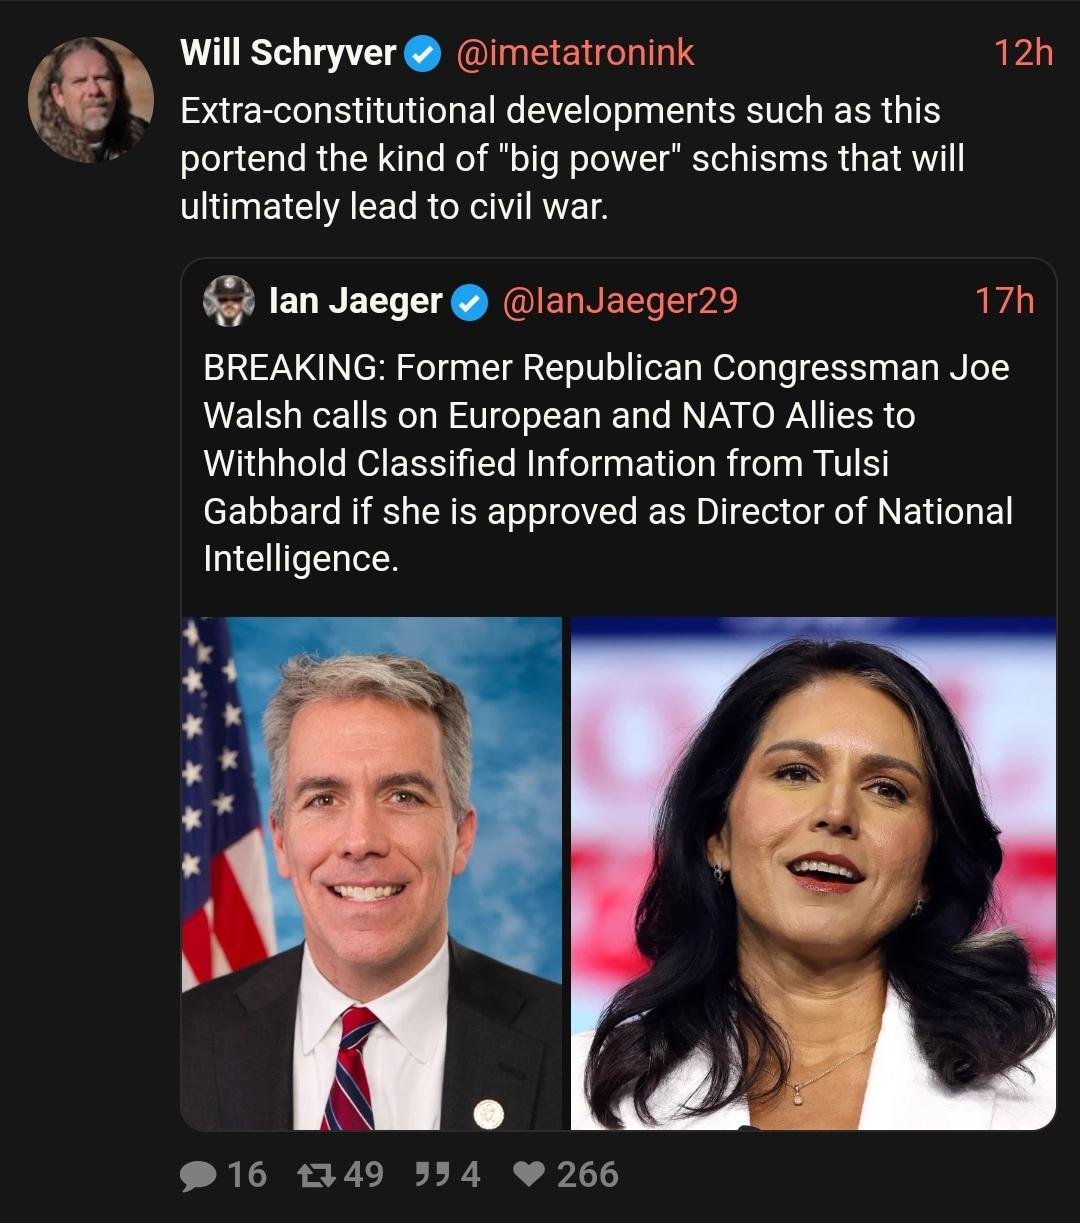
Task: Open the @IanJaeger29 handle
Action: tap(619, 301)
